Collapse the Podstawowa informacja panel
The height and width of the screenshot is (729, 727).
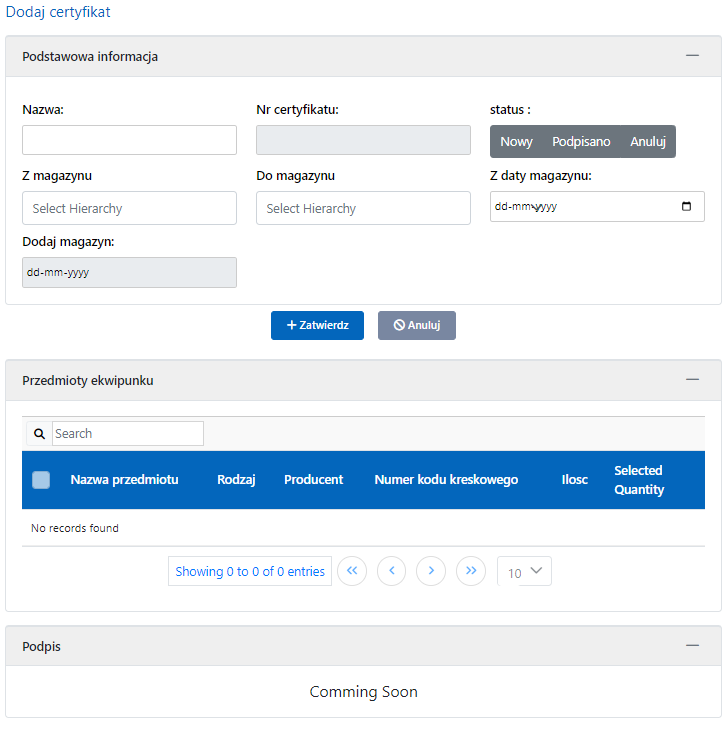tap(692, 57)
